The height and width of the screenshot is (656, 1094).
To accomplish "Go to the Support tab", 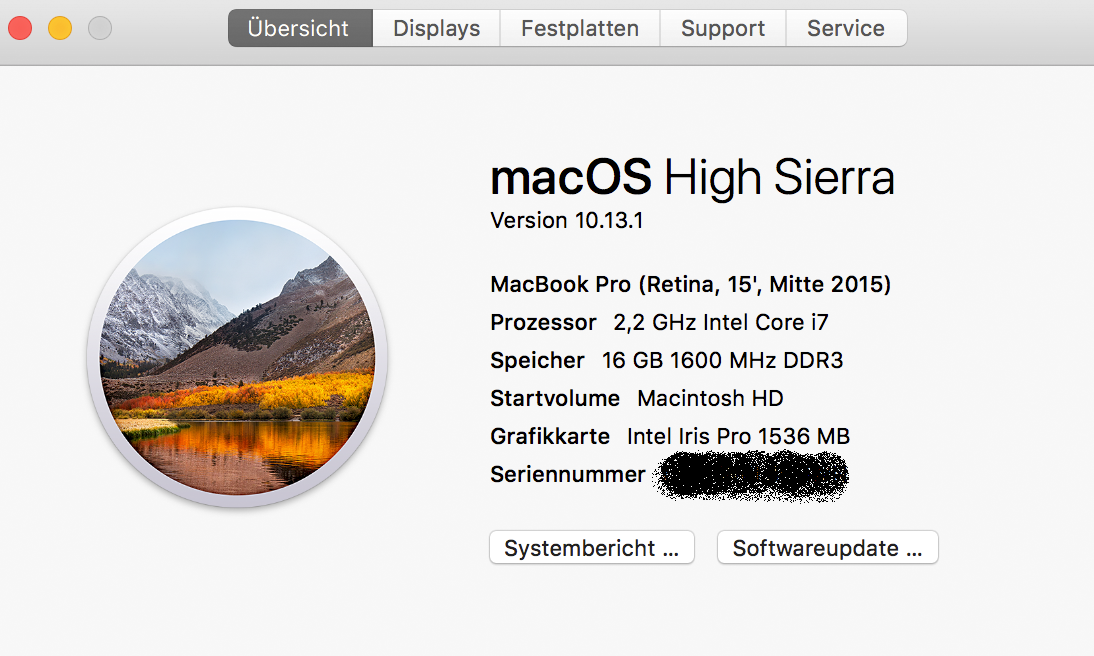I will click(x=723, y=29).
